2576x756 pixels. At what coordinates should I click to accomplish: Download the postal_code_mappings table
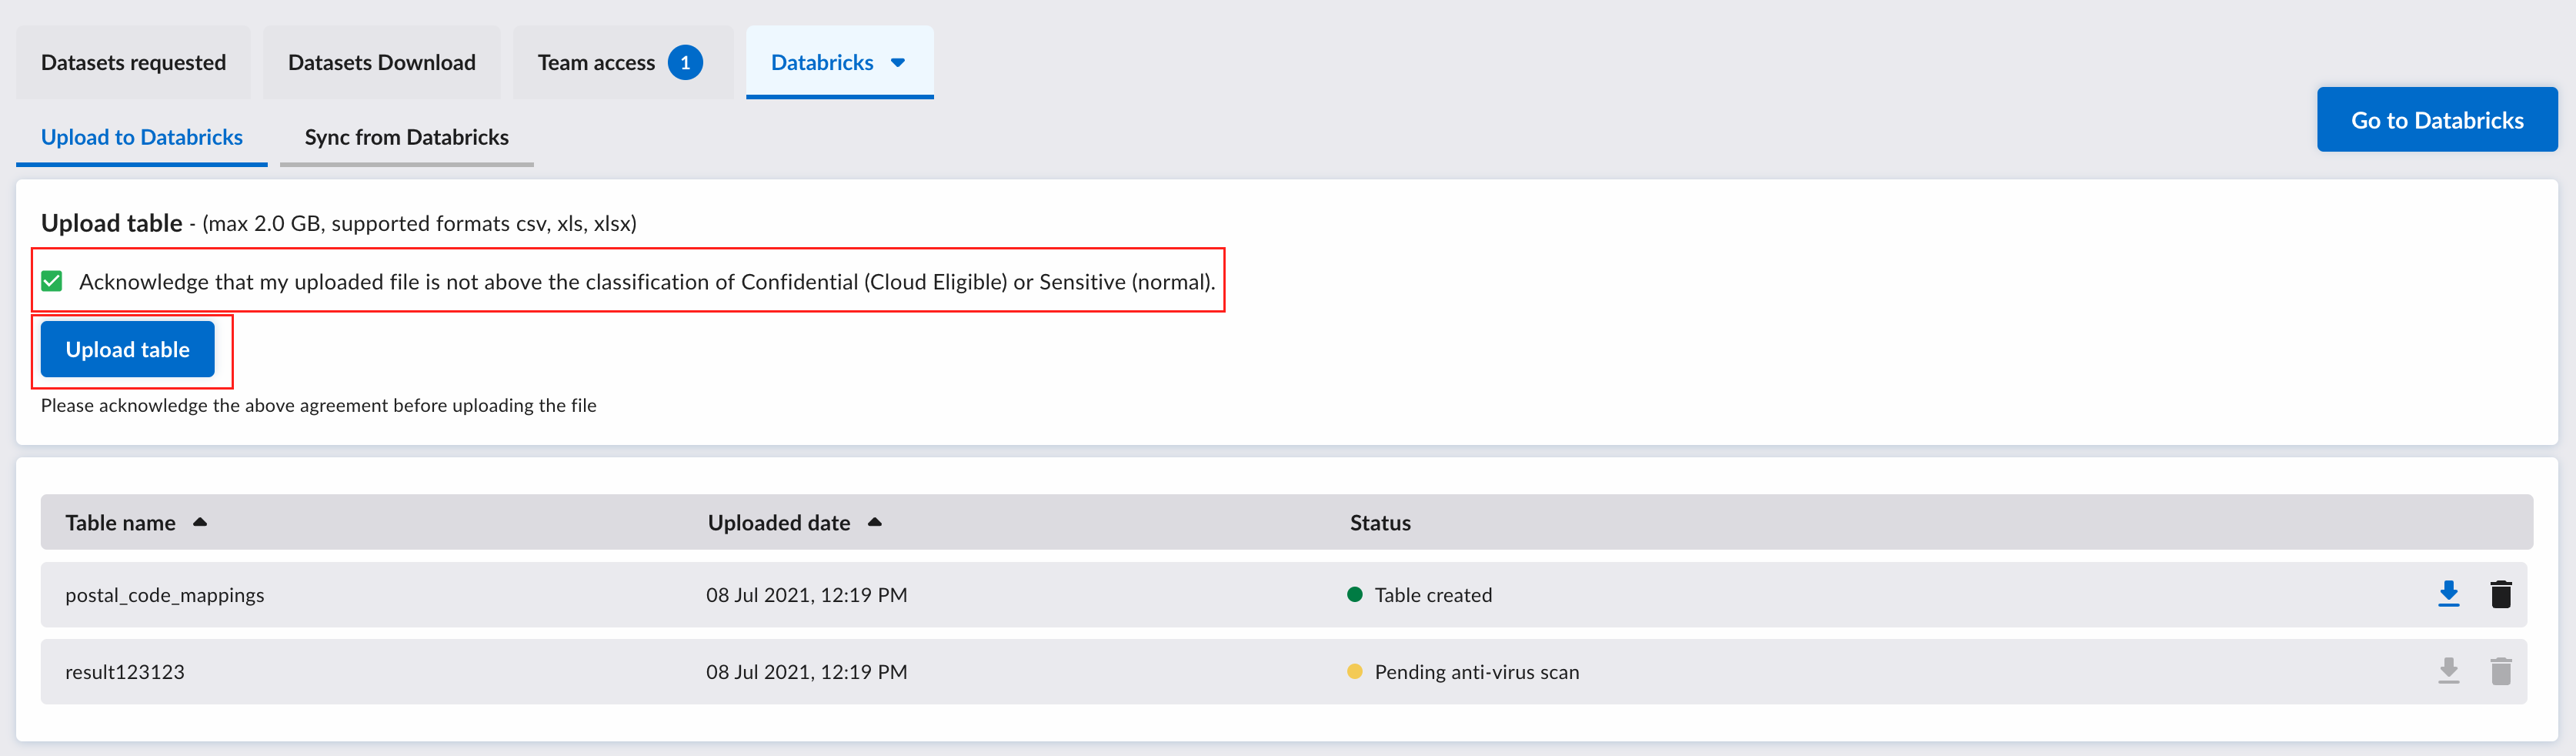2448,594
